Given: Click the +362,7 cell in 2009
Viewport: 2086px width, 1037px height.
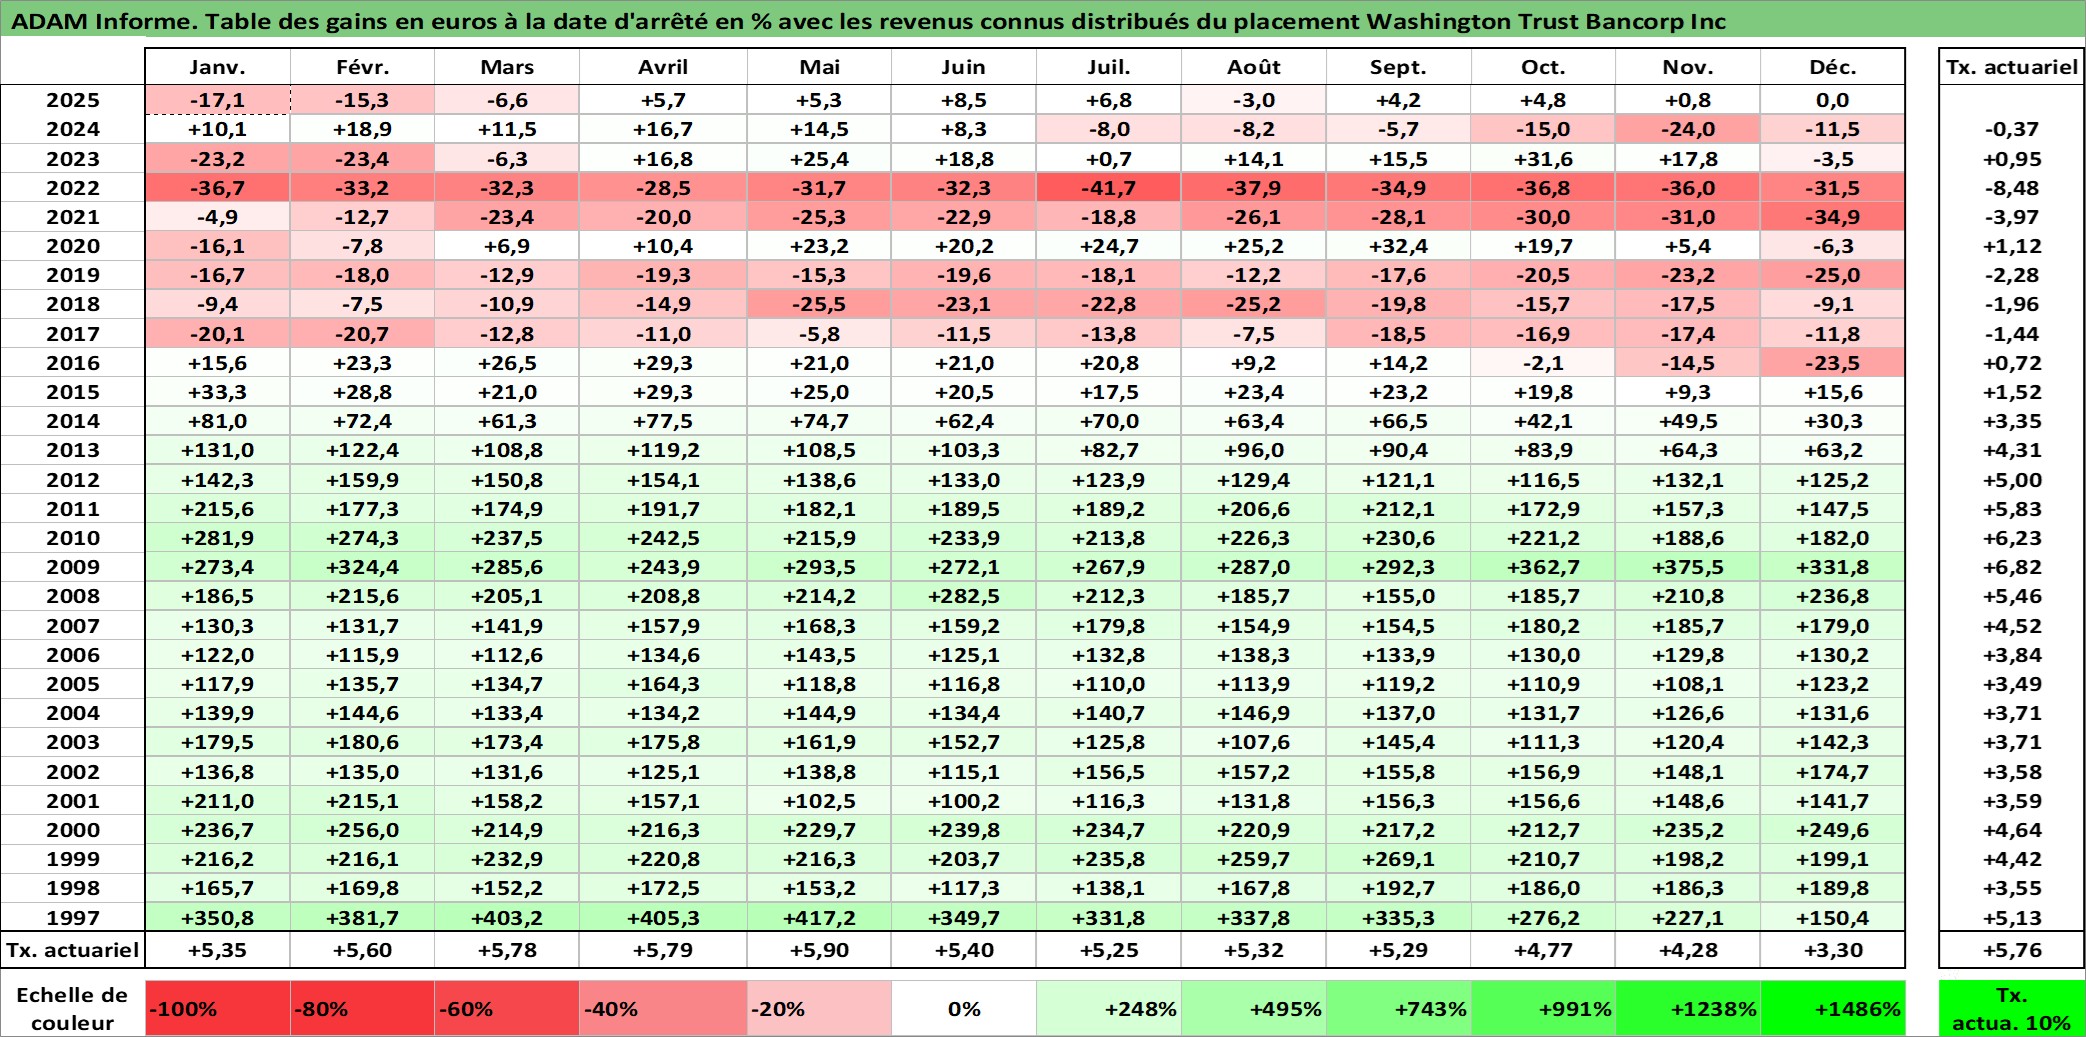Looking at the screenshot, I should (x=1543, y=567).
